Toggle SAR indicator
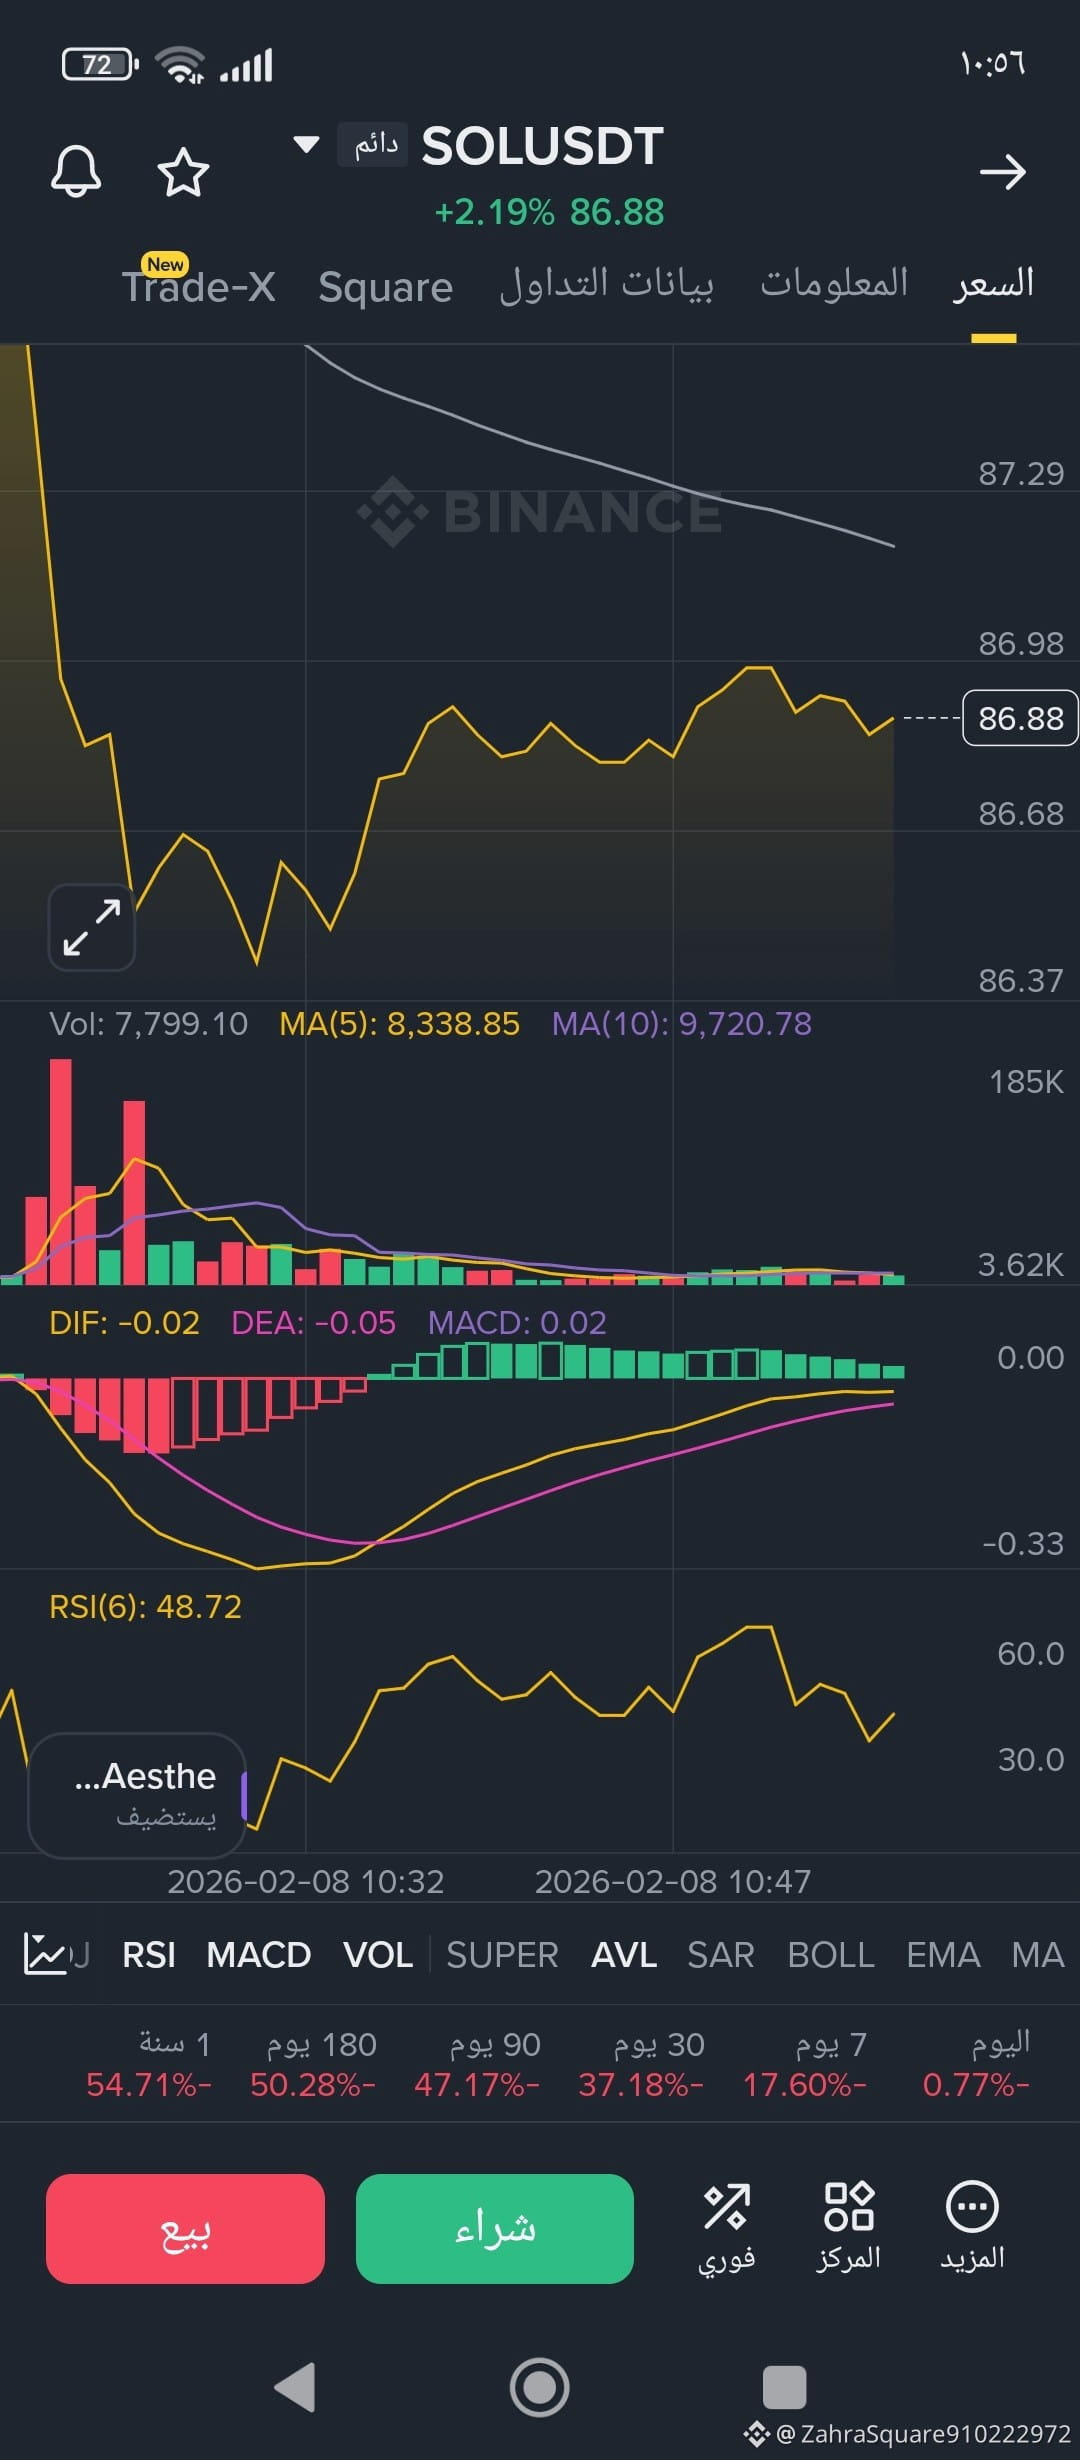The width and height of the screenshot is (1080, 2460). pos(721,1955)
